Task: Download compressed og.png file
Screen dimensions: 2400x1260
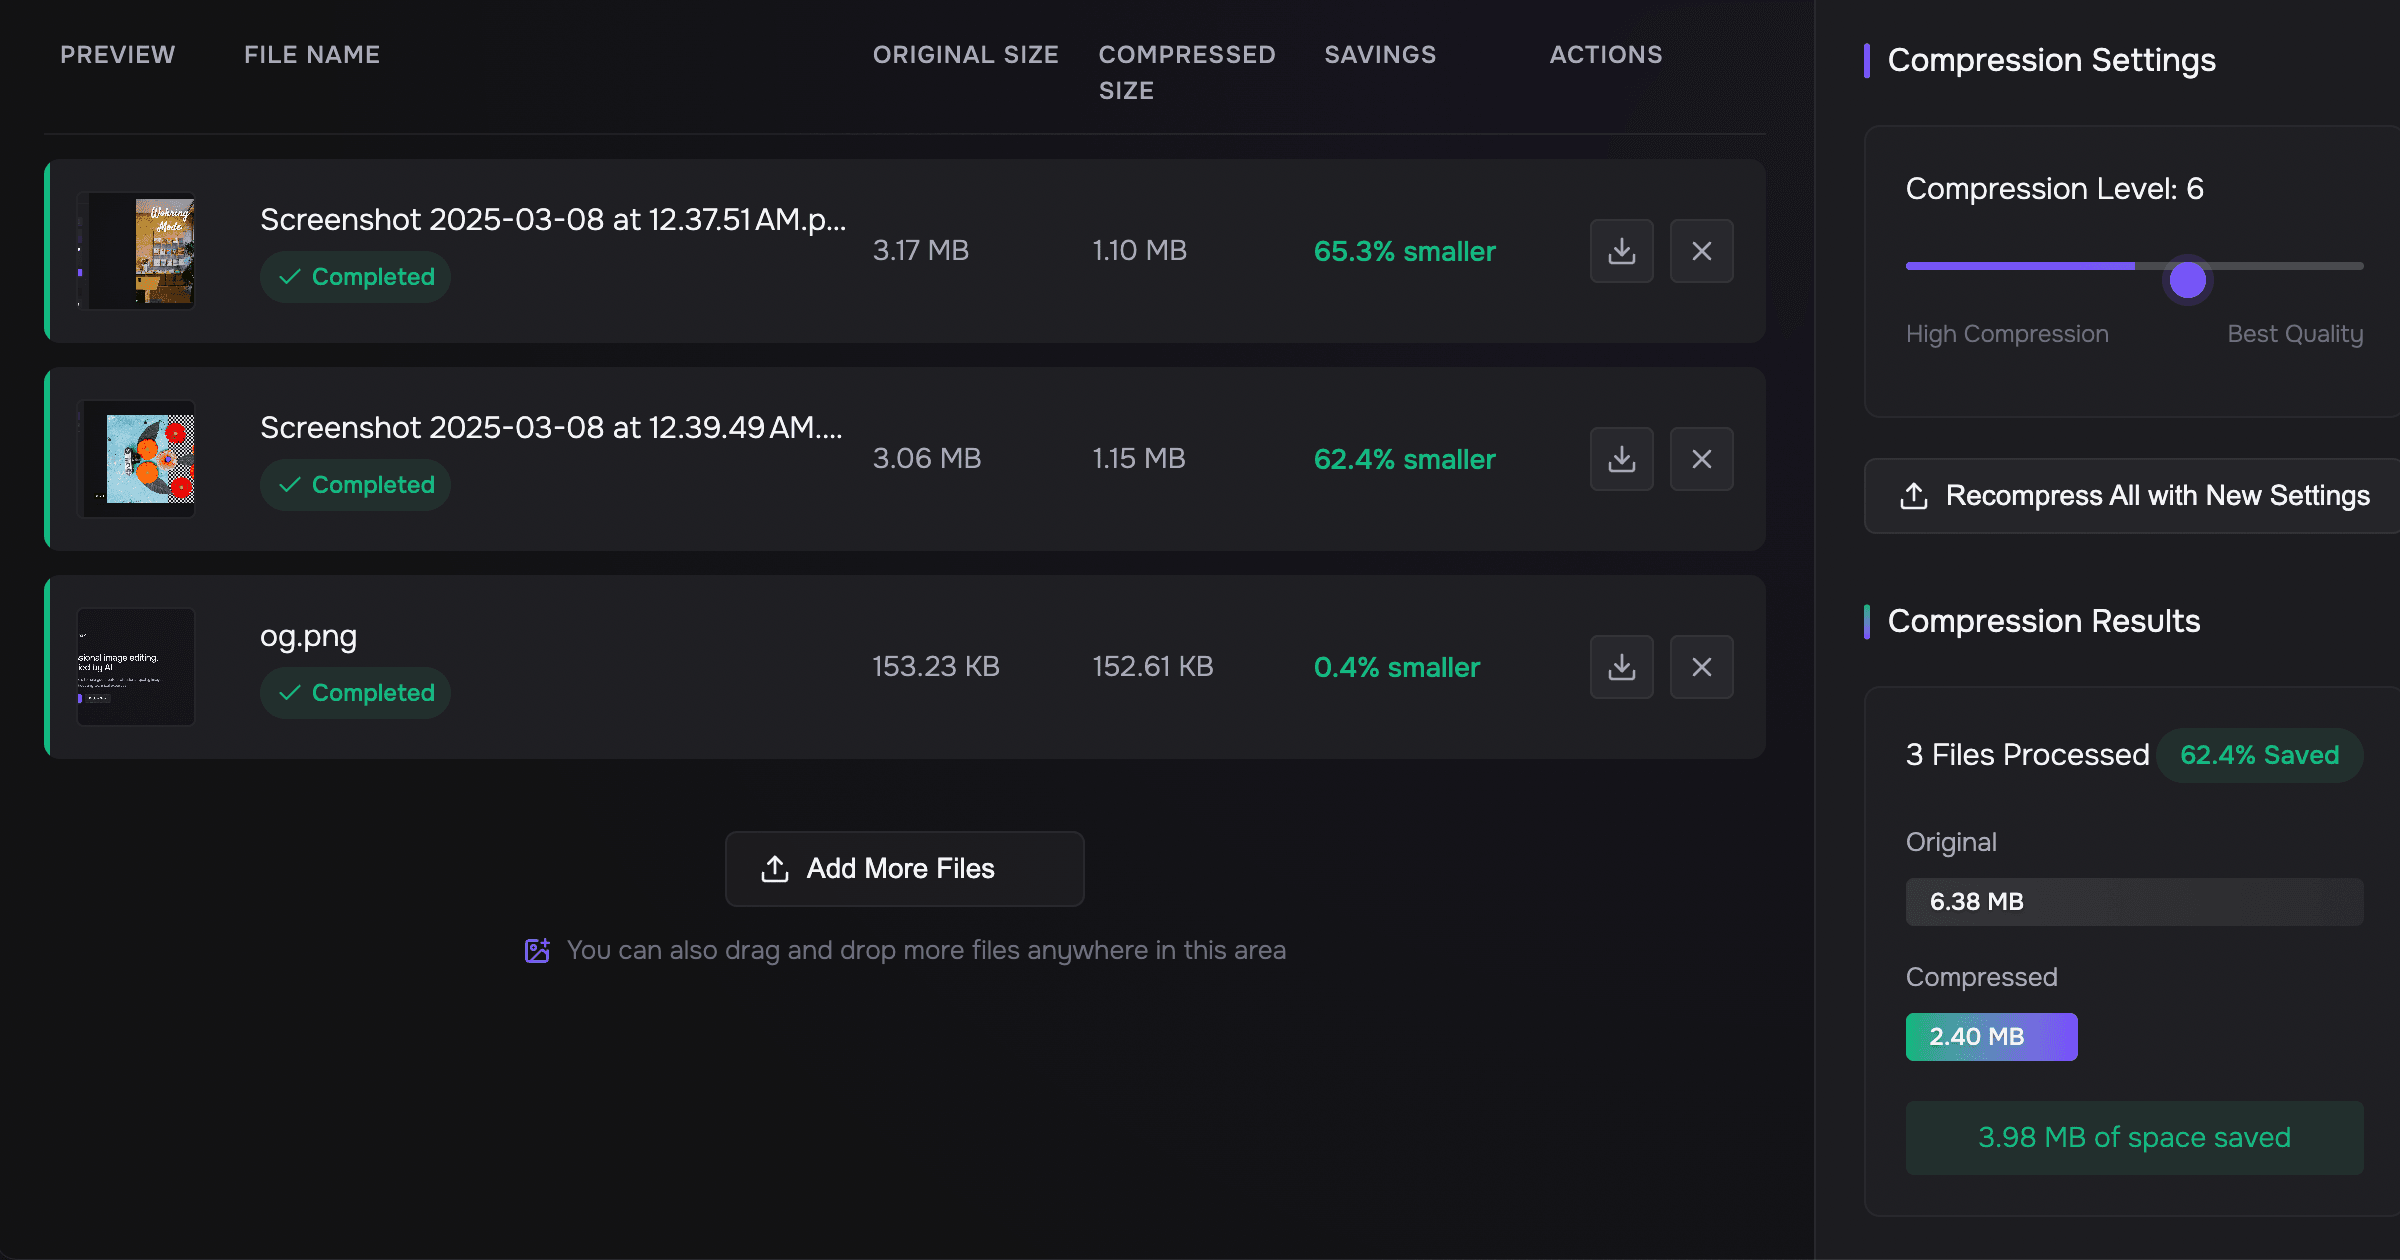Action: click(1621, 667)
